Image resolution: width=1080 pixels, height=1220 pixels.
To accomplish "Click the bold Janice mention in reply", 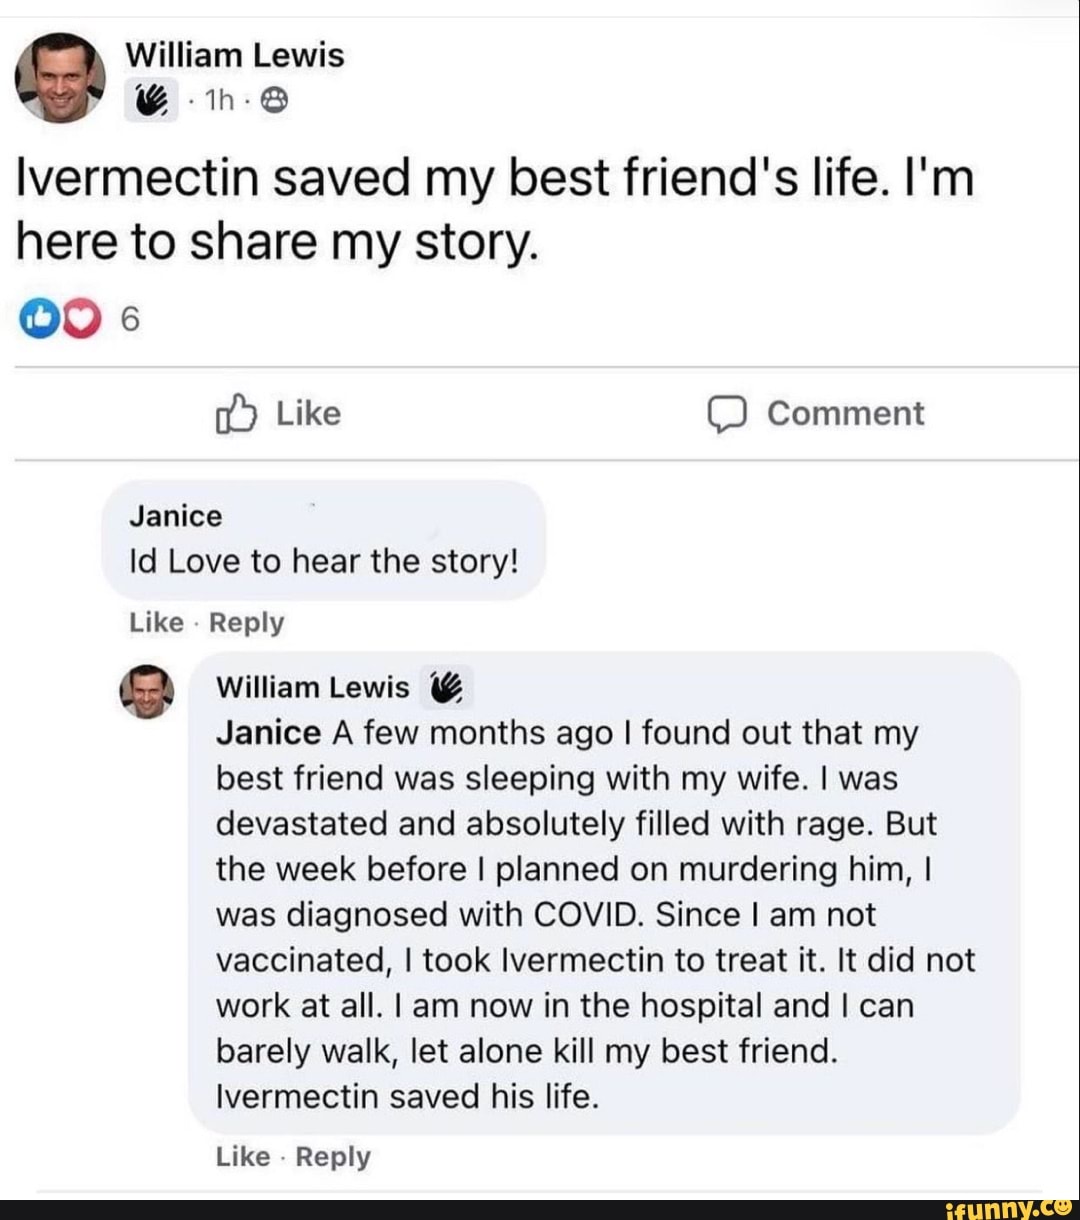I will 268,733.
